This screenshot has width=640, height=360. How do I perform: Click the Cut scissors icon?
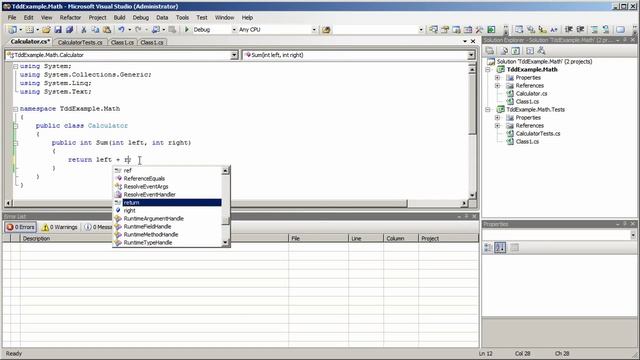tap(84, 29)
